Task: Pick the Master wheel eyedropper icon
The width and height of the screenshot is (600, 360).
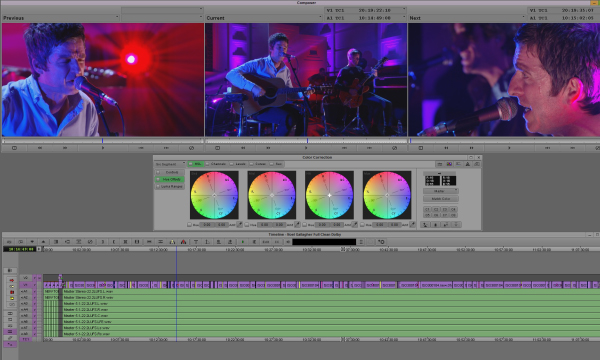Action: tap(412, 225)
